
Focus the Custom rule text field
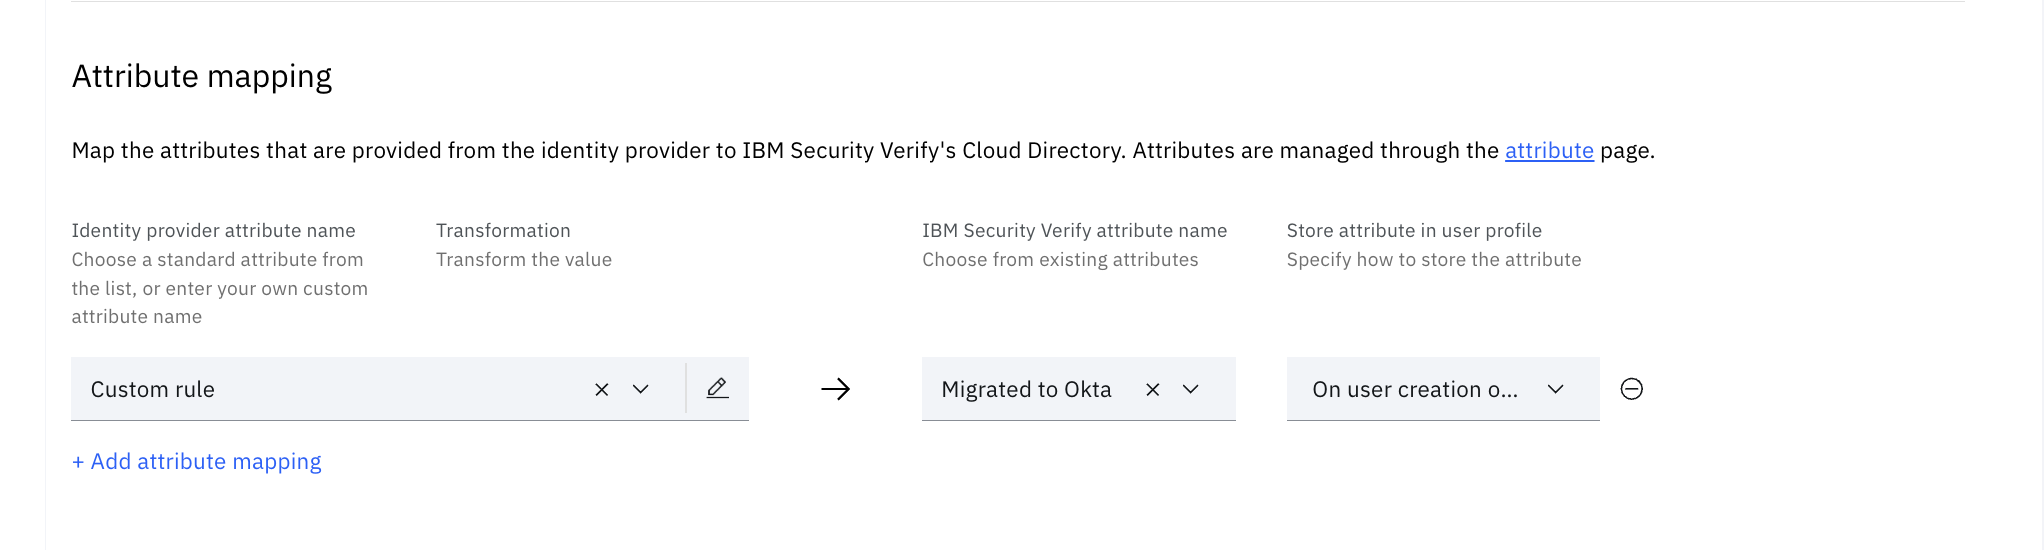[x=330, y=390]
